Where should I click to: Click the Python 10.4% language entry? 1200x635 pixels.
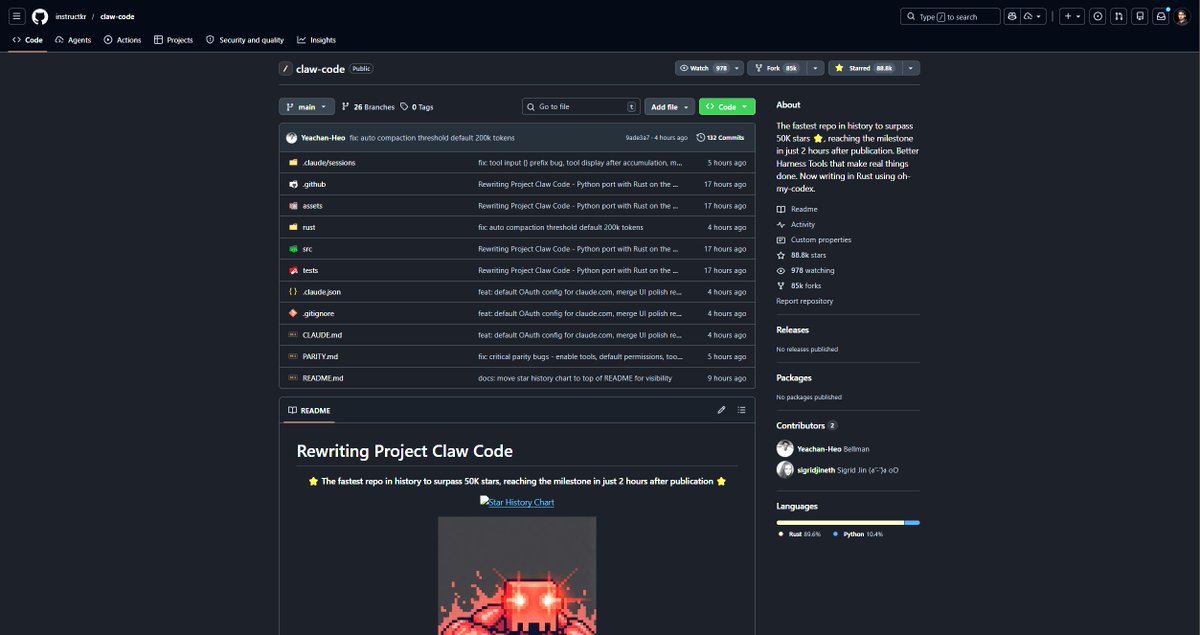(x=858, y=534)
